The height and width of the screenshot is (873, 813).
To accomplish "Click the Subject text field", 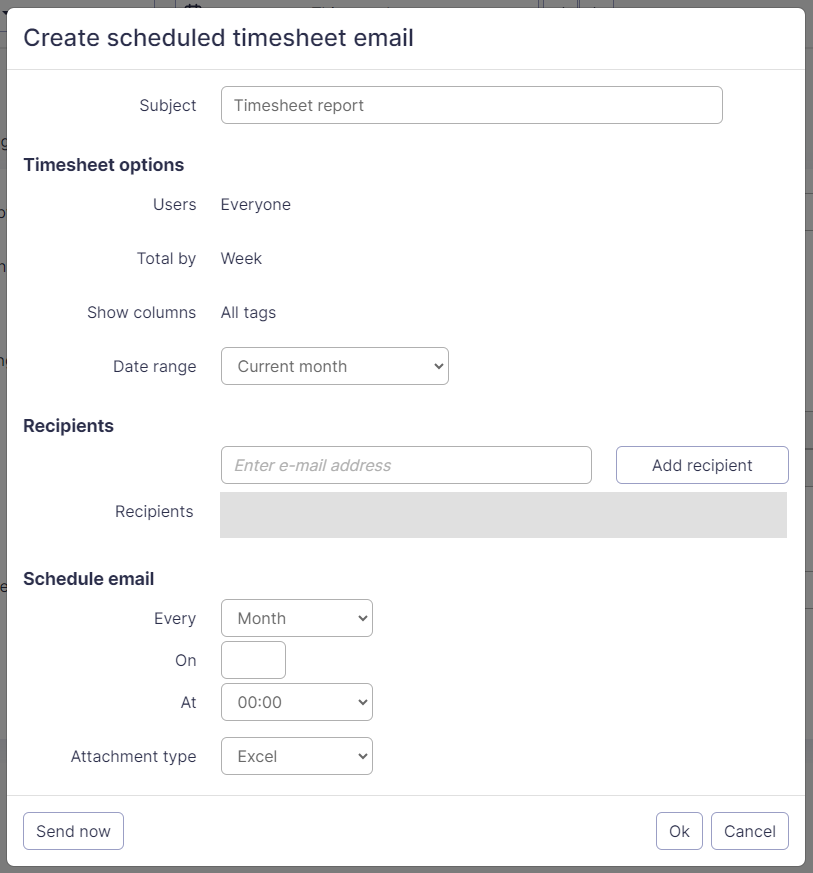I will pos(471,105).
